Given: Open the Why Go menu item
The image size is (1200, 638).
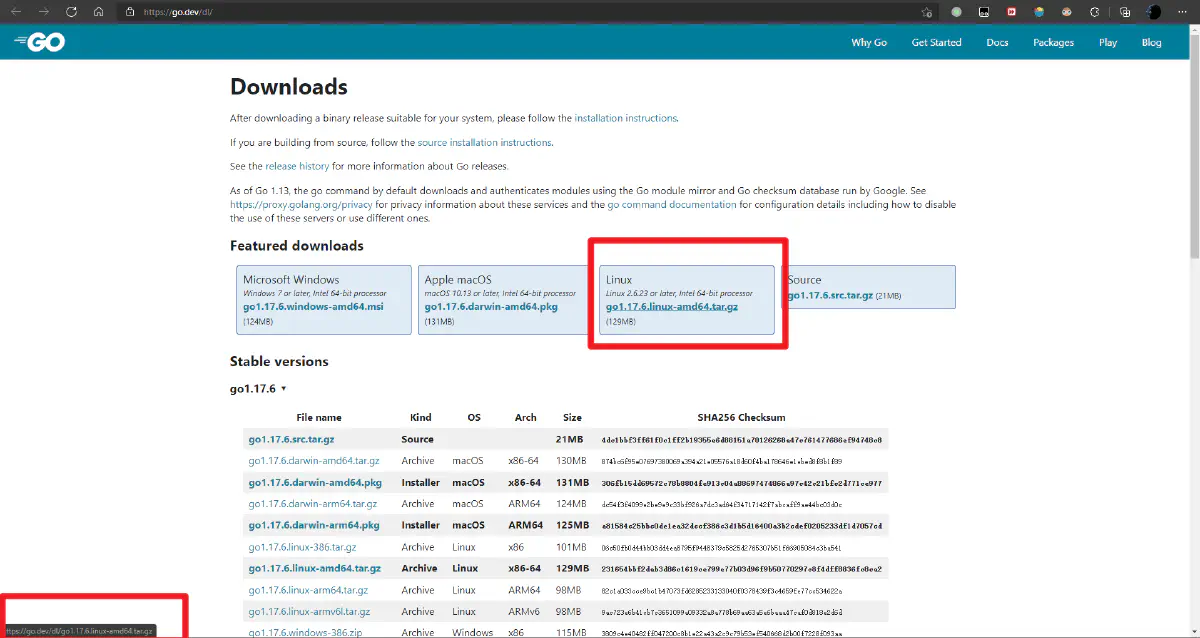Looking at the screenshot, I should click(869, 42).
